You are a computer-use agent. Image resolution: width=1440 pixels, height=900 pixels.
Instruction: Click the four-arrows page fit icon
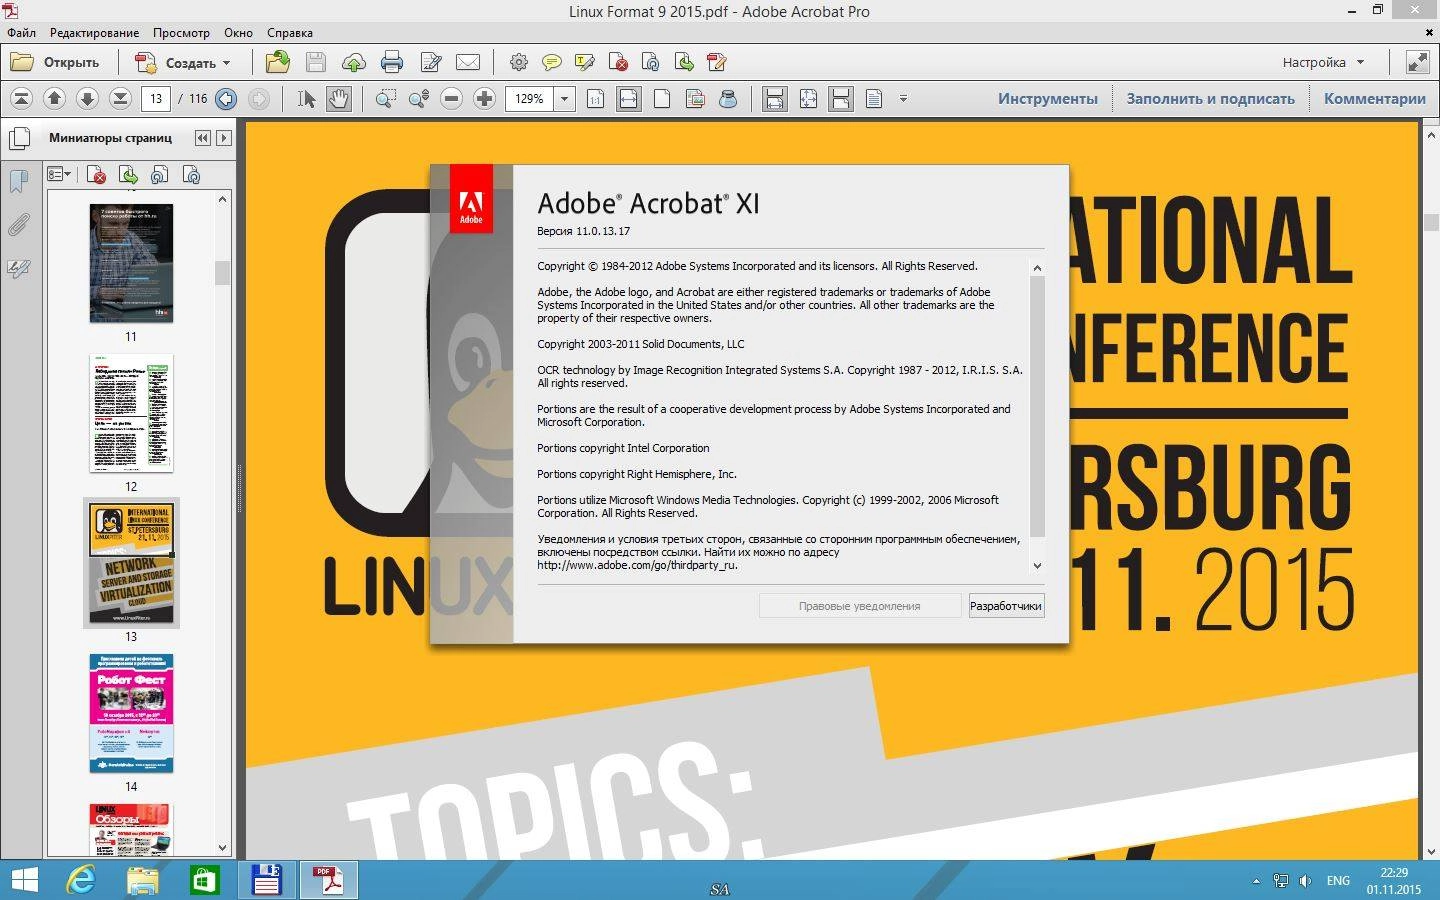808,98
